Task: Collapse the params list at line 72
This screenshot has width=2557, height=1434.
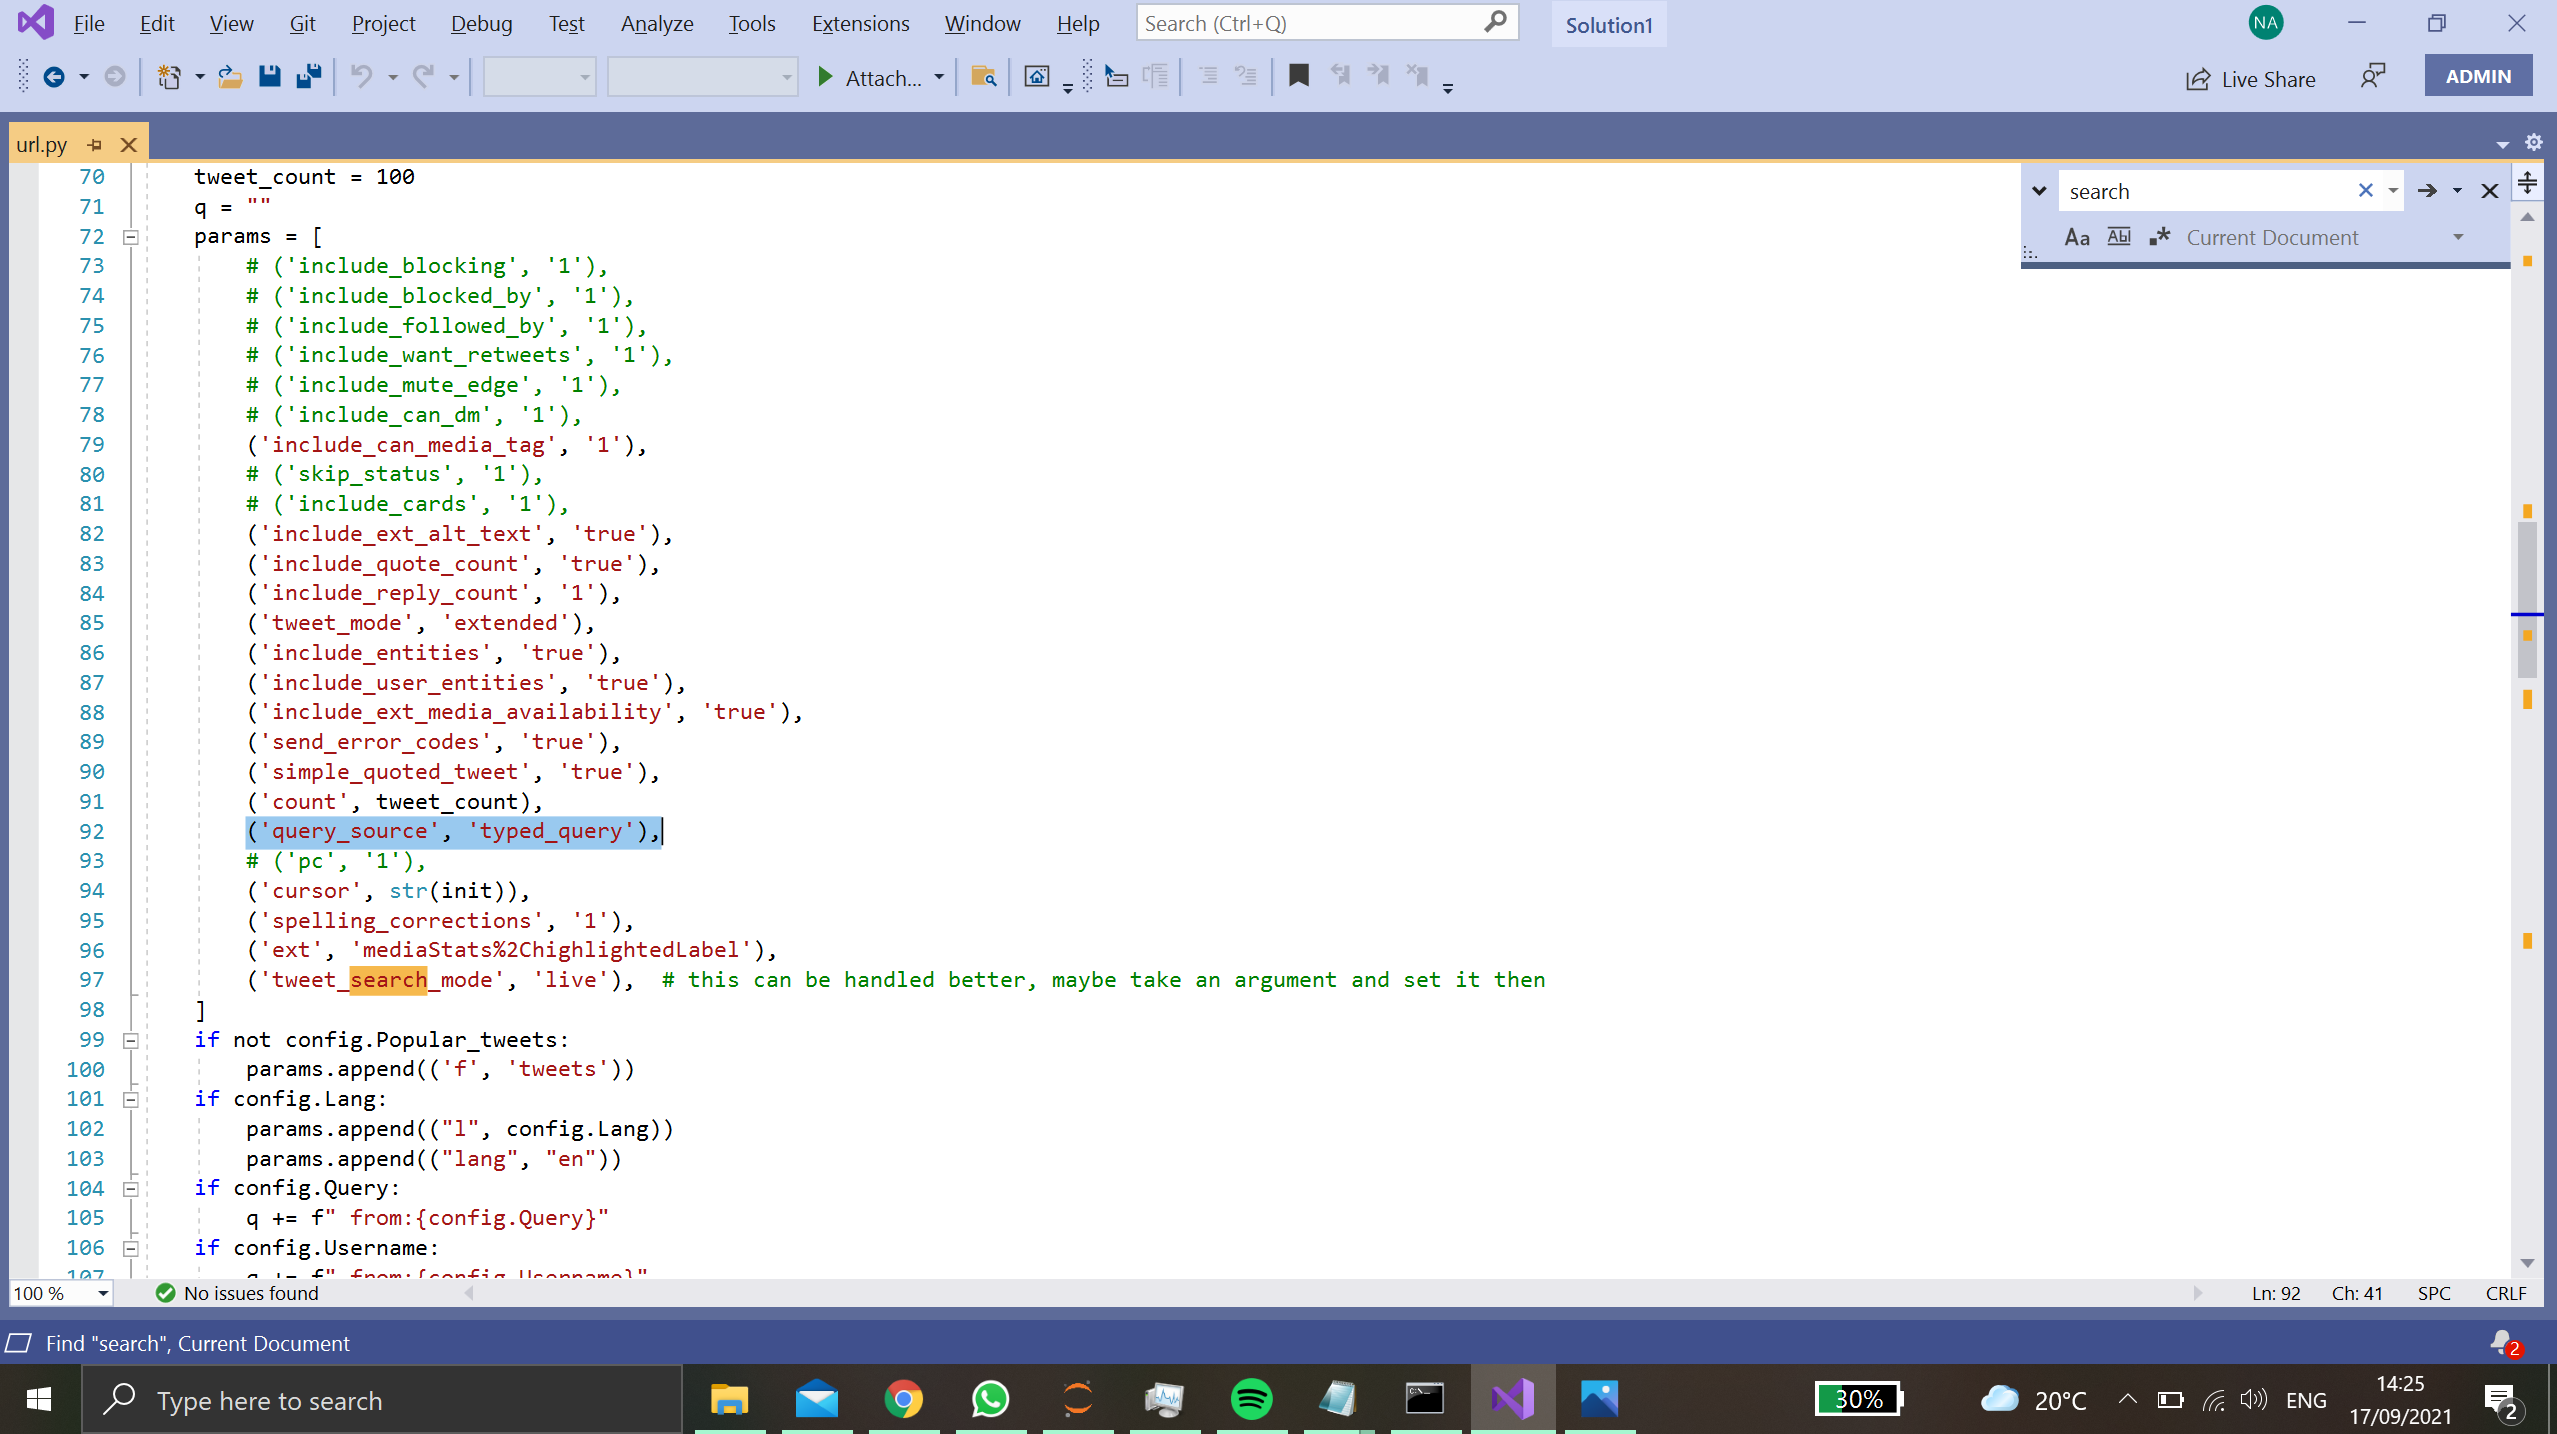Action: point(130,237)
